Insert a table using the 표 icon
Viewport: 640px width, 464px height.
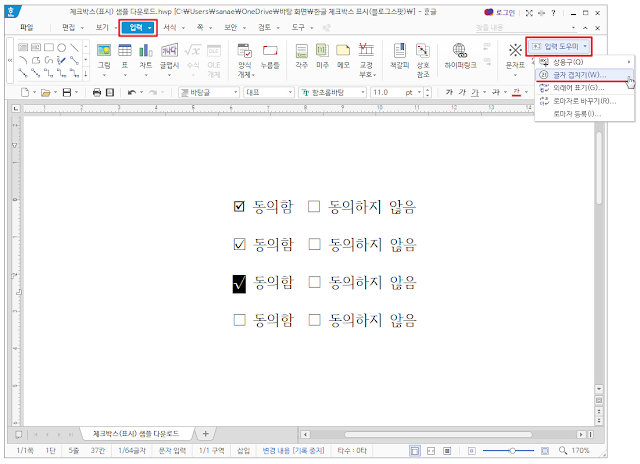pyautogui.click(x=125, y=51)
